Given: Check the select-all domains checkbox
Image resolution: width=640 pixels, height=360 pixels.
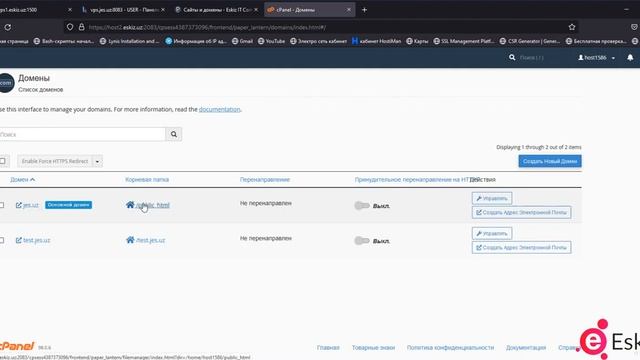Looking at the screenshot, I should pyautogui.click(x=2, y=161).
